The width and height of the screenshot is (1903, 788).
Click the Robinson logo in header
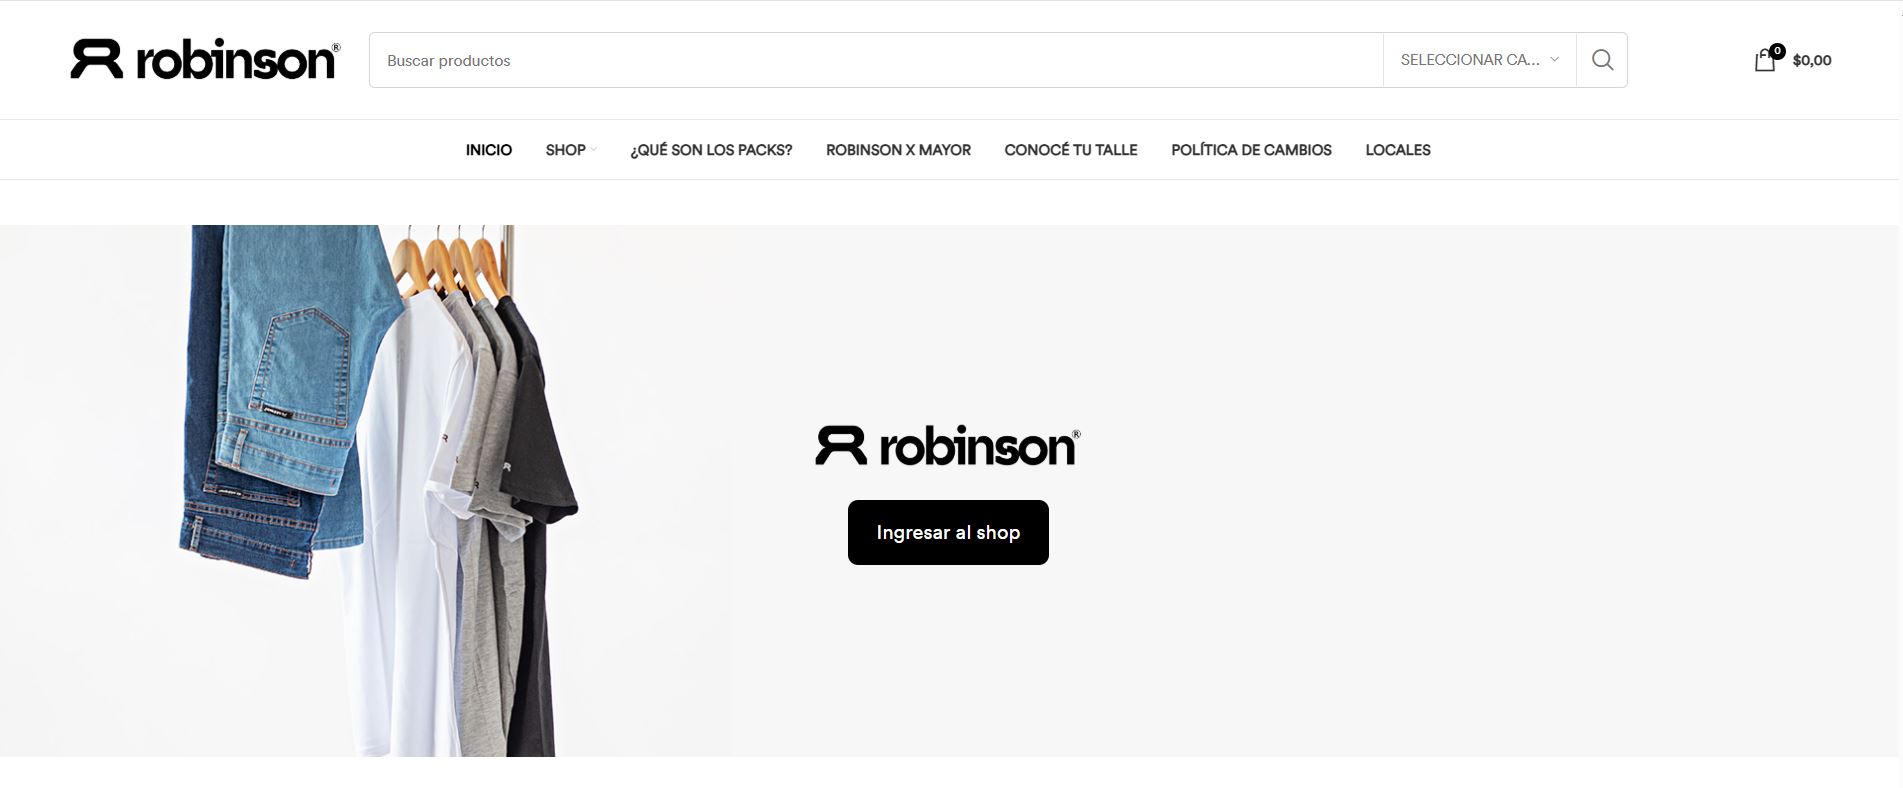pyautogui.click(x=205, y=60)
